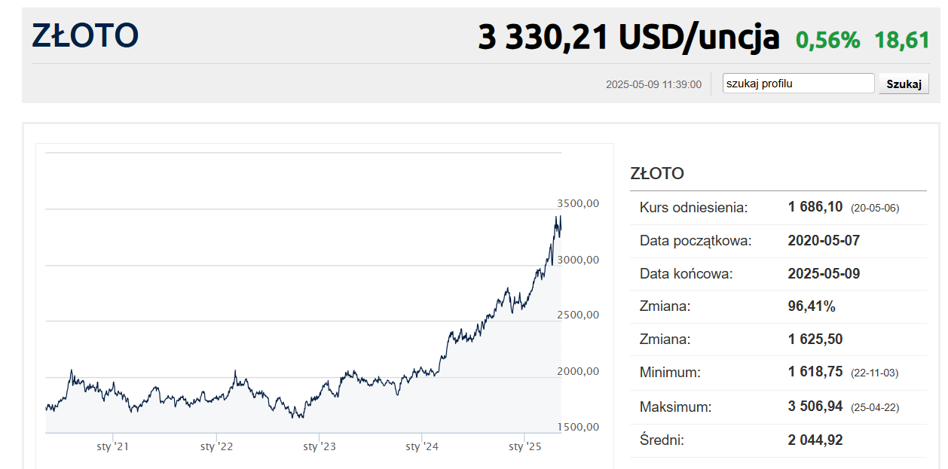Click the 3 330,21 USD/uncja price
This screenshot has width=948, height=469.
(628, 38)
